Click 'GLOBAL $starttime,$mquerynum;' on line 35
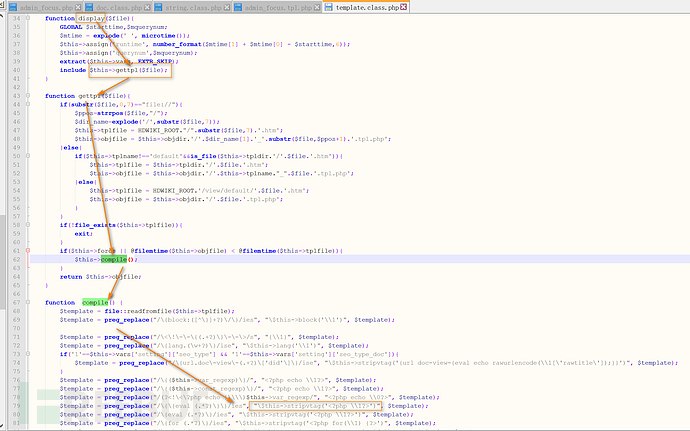Viewport: 690px width, 431px height. click(x=114, y=27)
